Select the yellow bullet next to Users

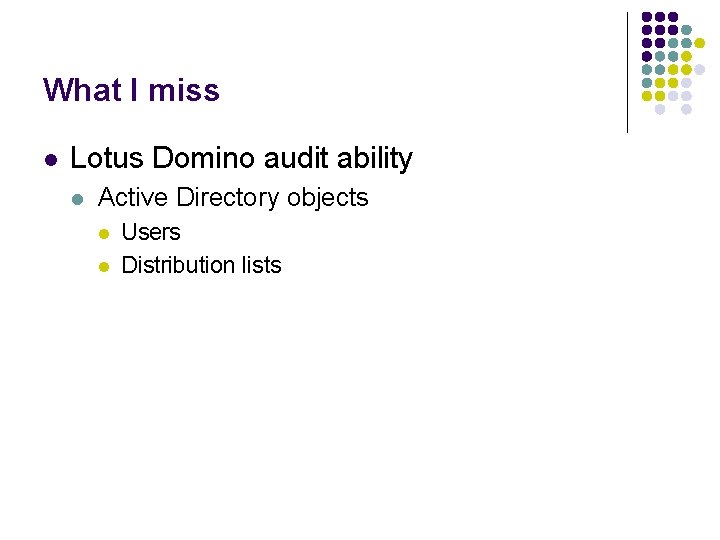[x=103, y=233]
